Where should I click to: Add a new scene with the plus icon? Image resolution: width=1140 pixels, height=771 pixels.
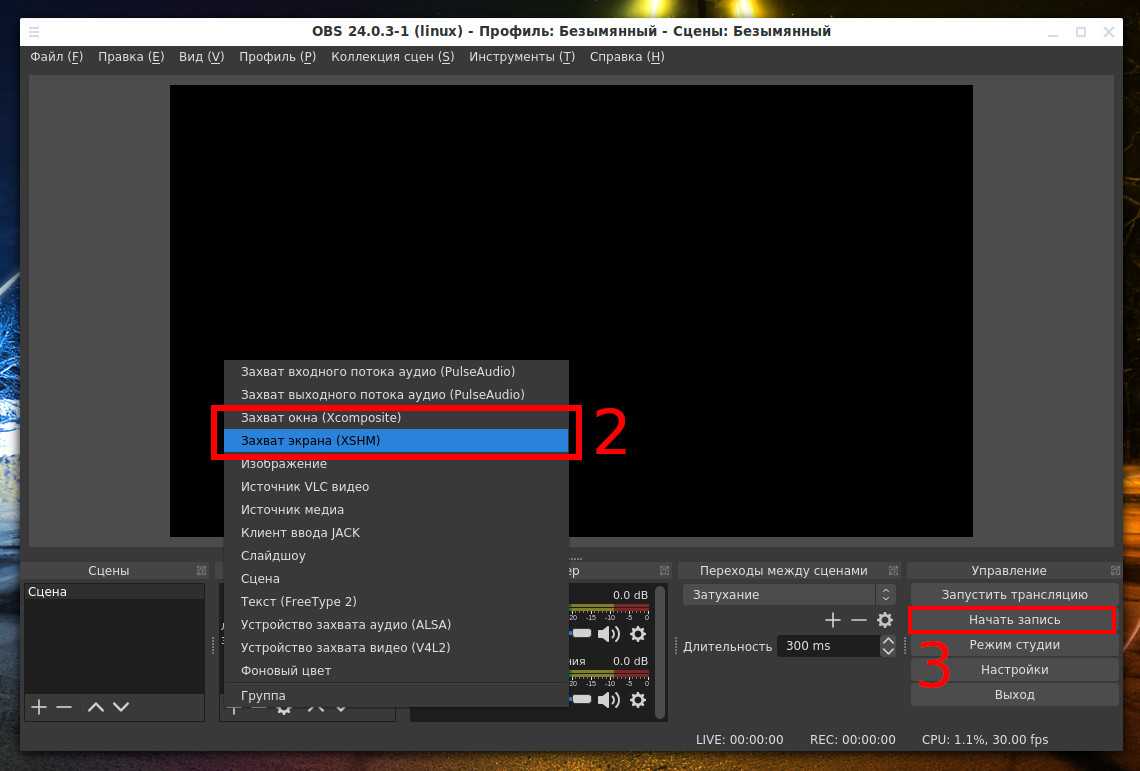click(39, 707)
